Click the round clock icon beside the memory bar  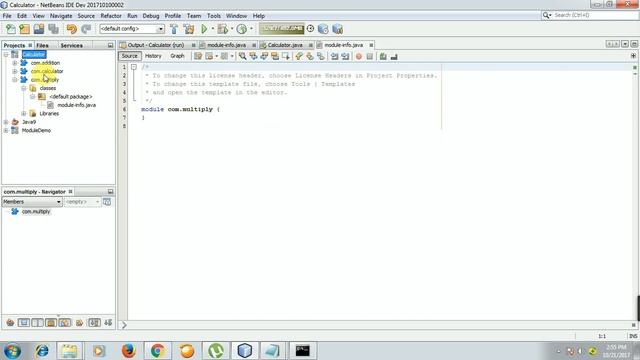310,29
